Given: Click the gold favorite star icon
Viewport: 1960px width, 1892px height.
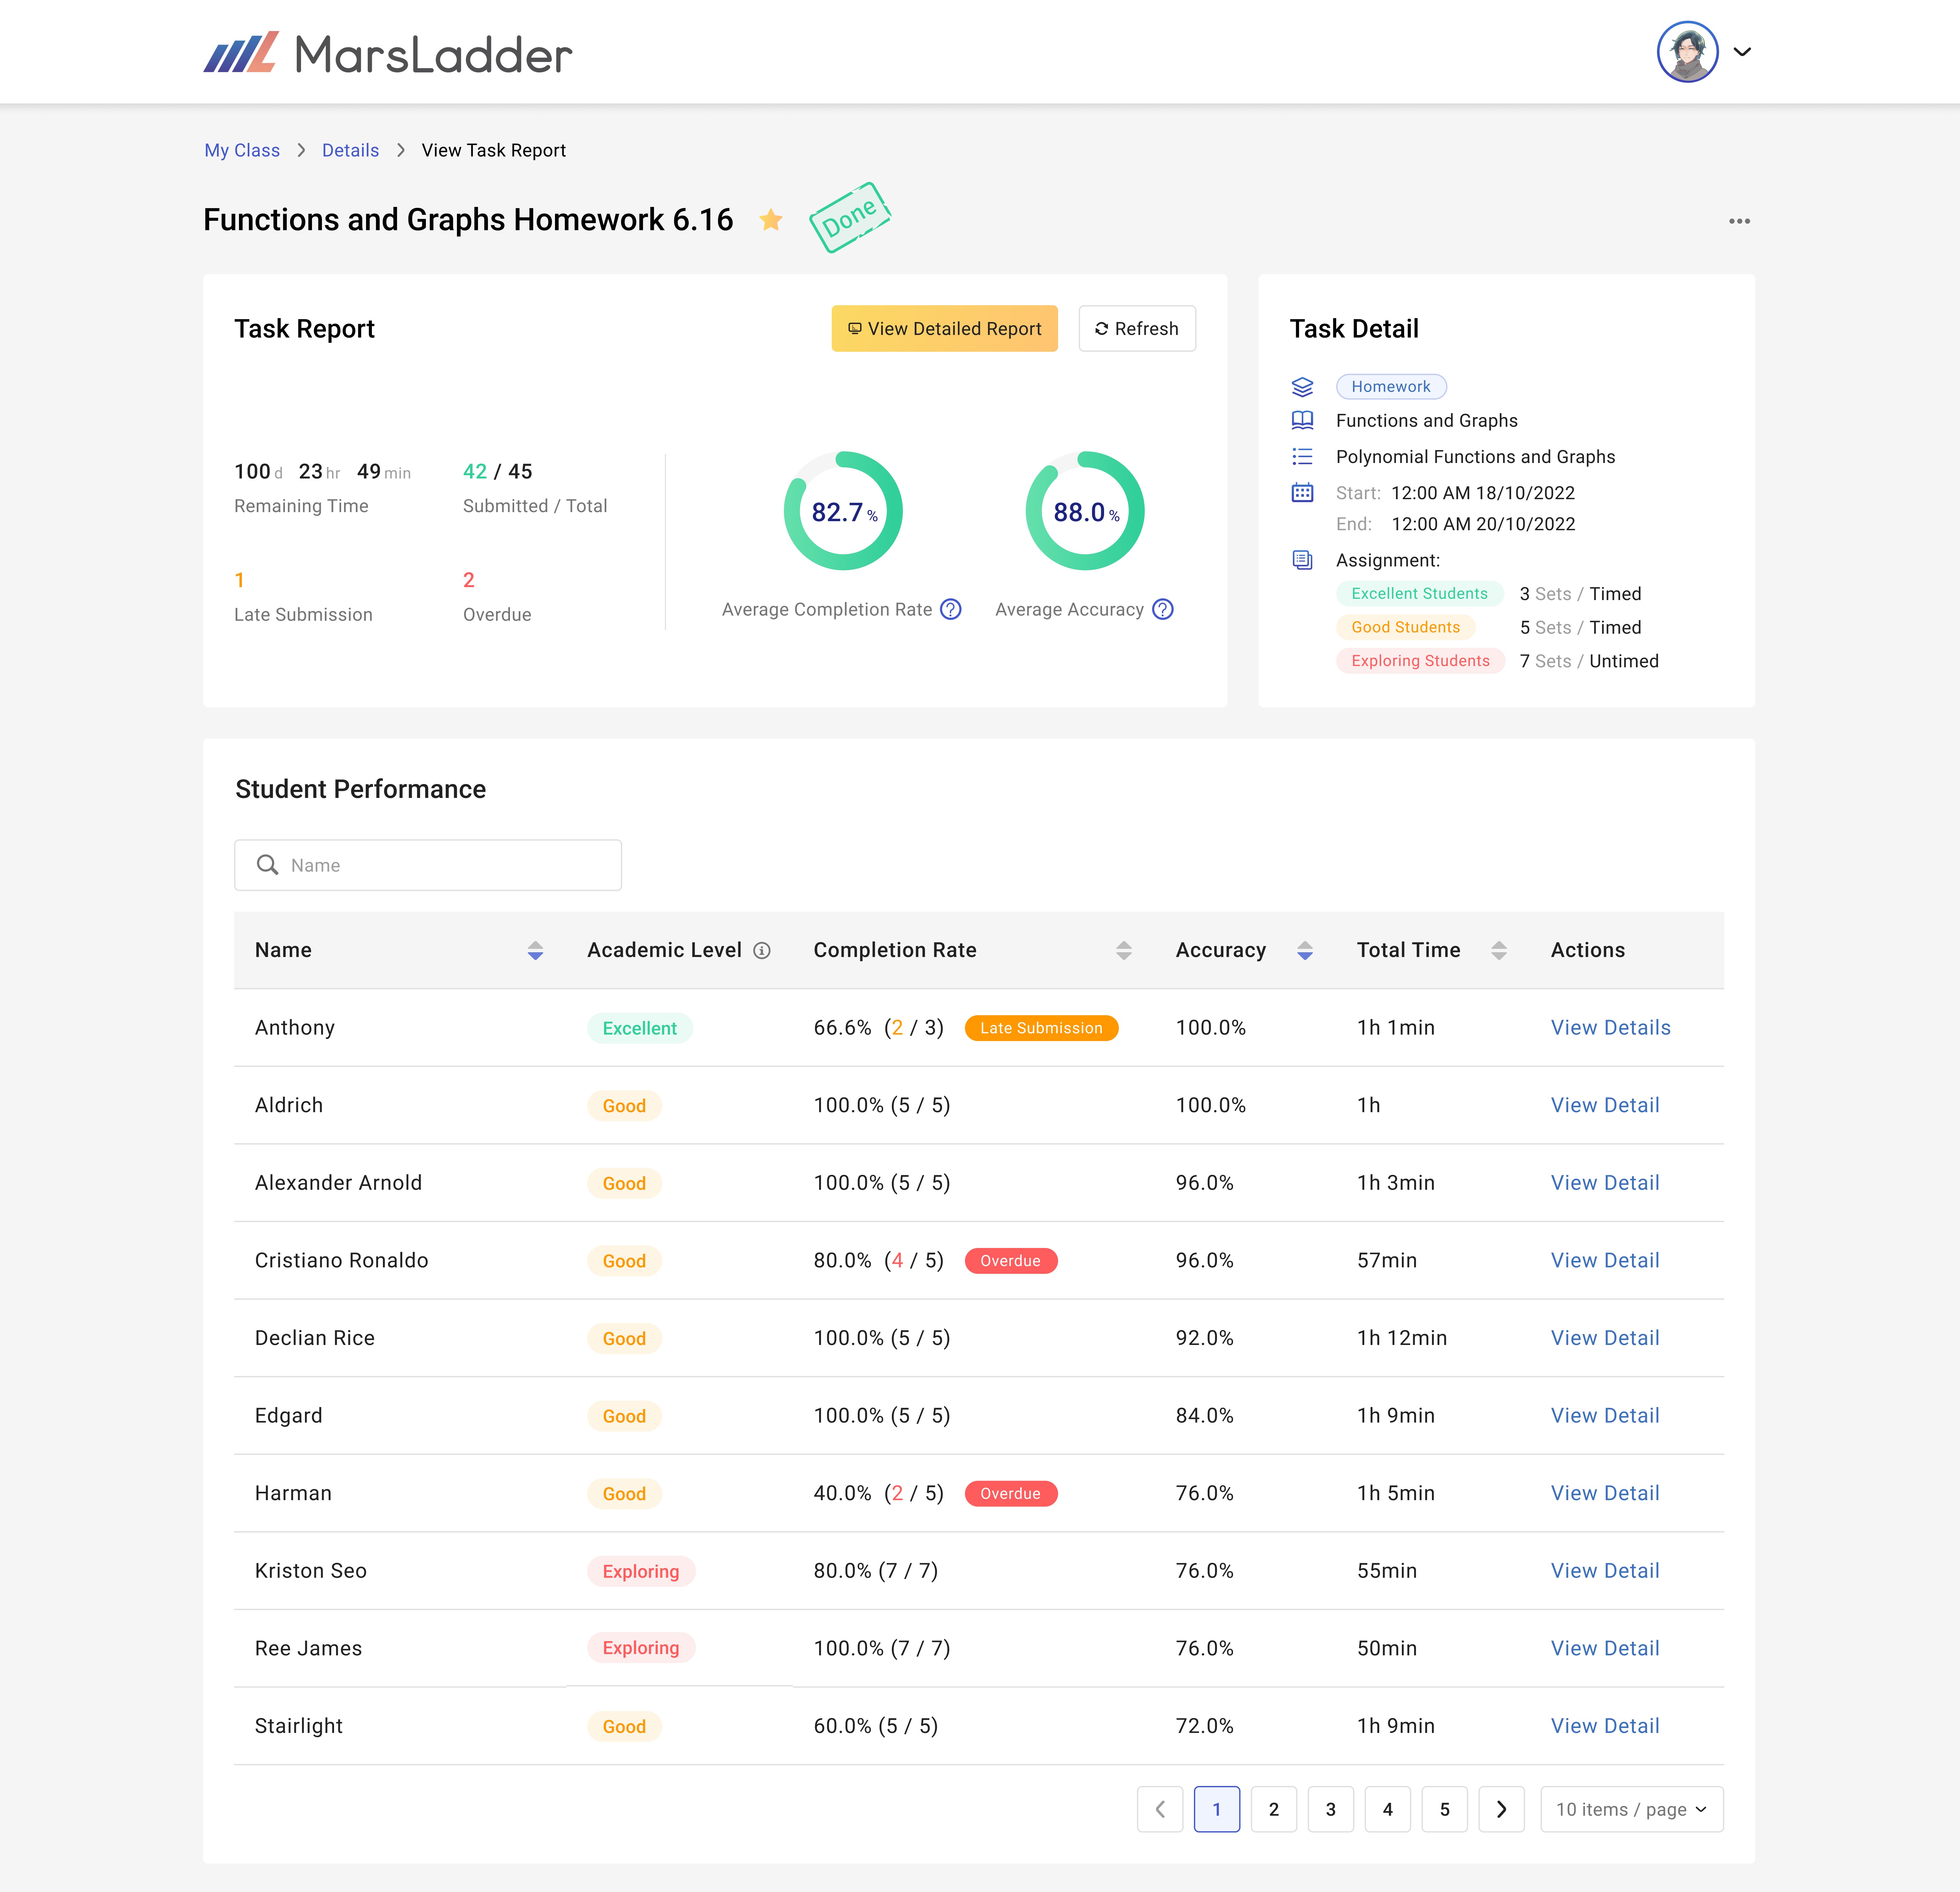Looking at the screenshot, I should tap(770, 220).
